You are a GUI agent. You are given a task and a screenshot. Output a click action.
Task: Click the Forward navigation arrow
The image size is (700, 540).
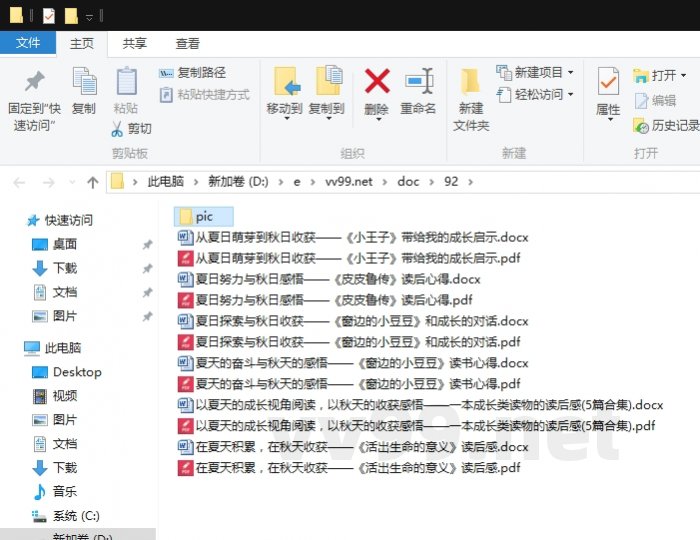[48, 183]
